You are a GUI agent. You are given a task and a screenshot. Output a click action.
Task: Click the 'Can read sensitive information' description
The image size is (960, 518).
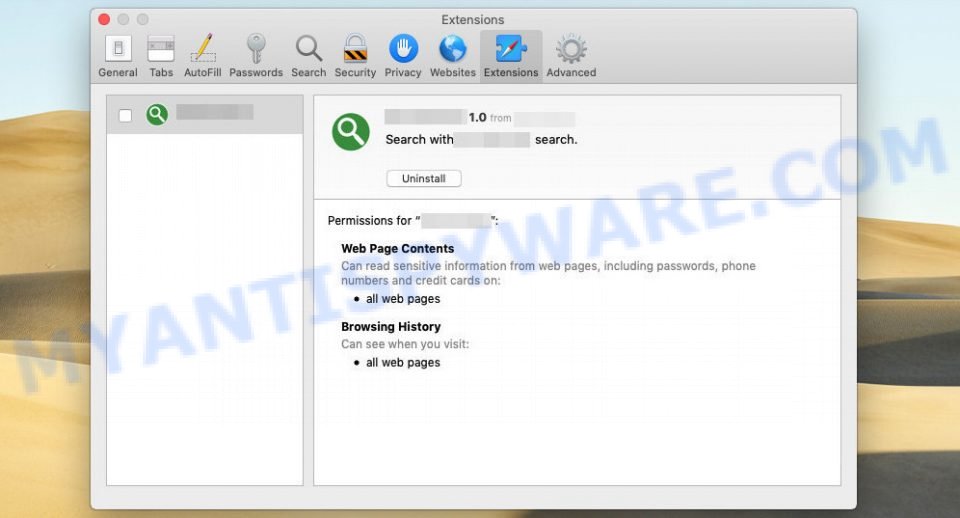point(548,273)
